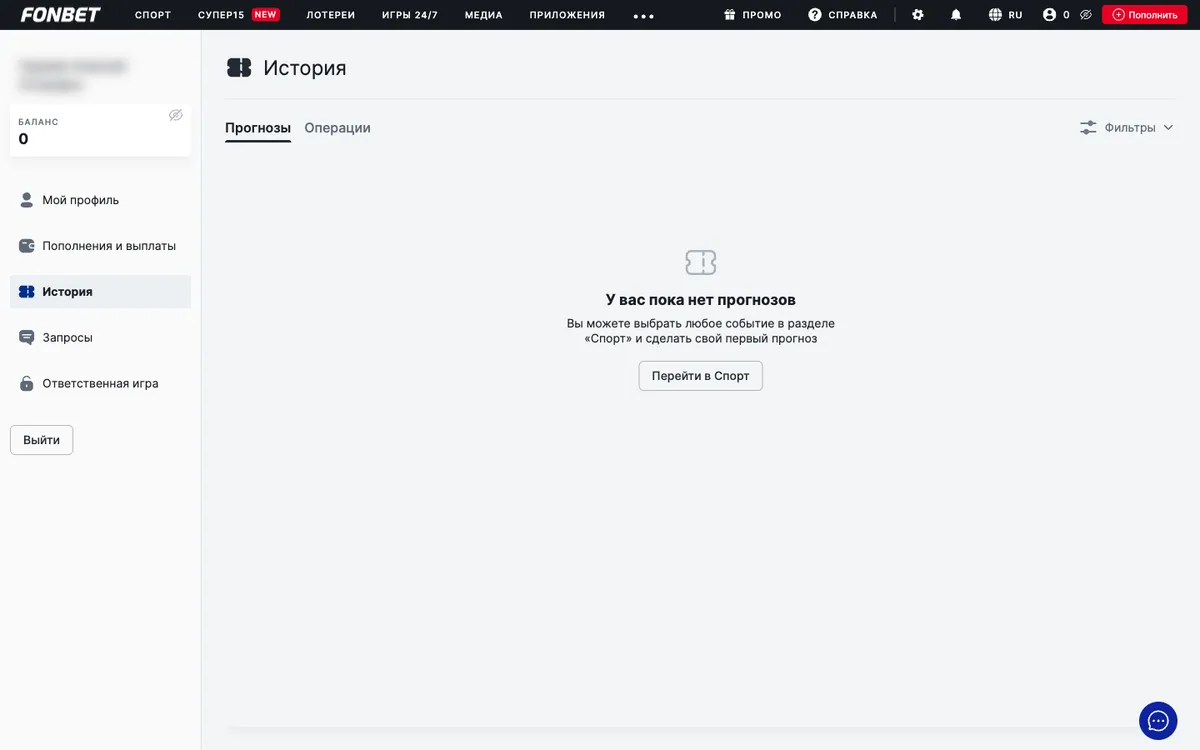Click the FONBET logo
1200x750 pixels.
click(61, 15)
